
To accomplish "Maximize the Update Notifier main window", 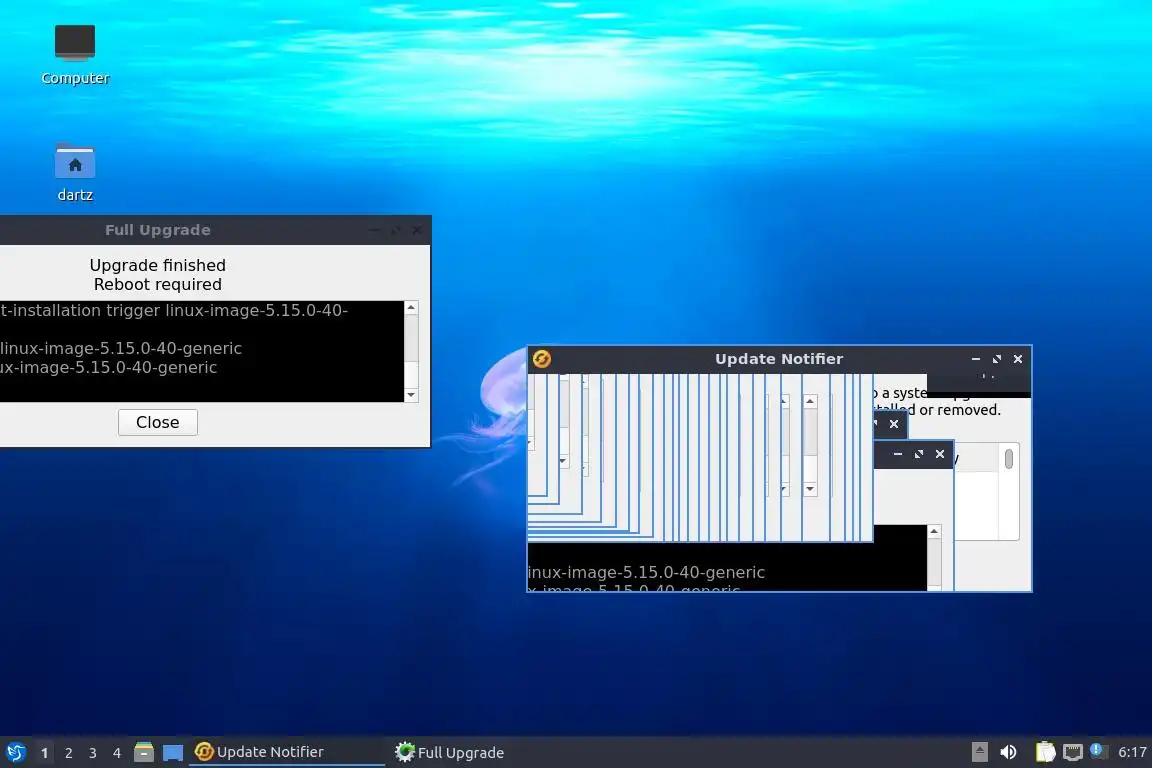I will coord(997,359).
